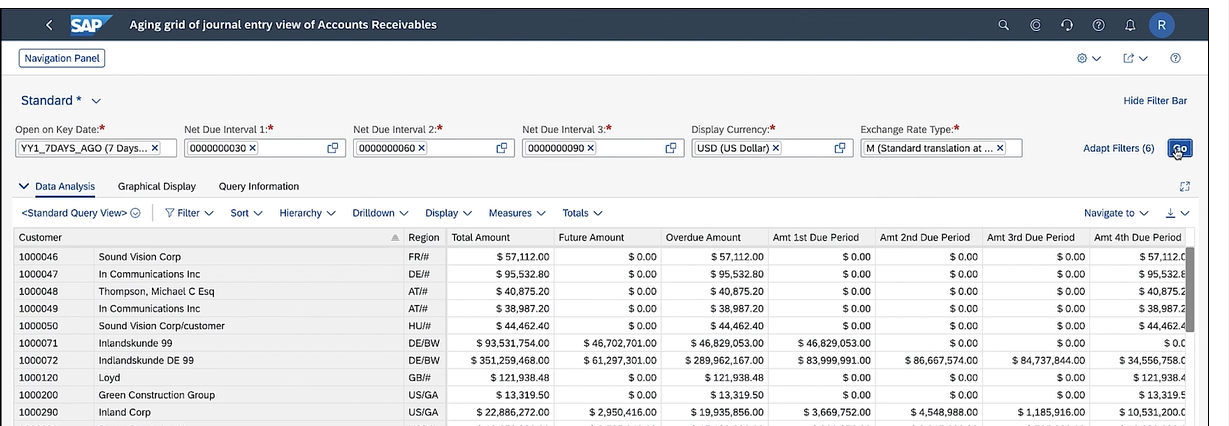Viewport: 1229px width, 426px height.
Task: Click Hide Filter Bar link
Action: [x=1155, y=101]
